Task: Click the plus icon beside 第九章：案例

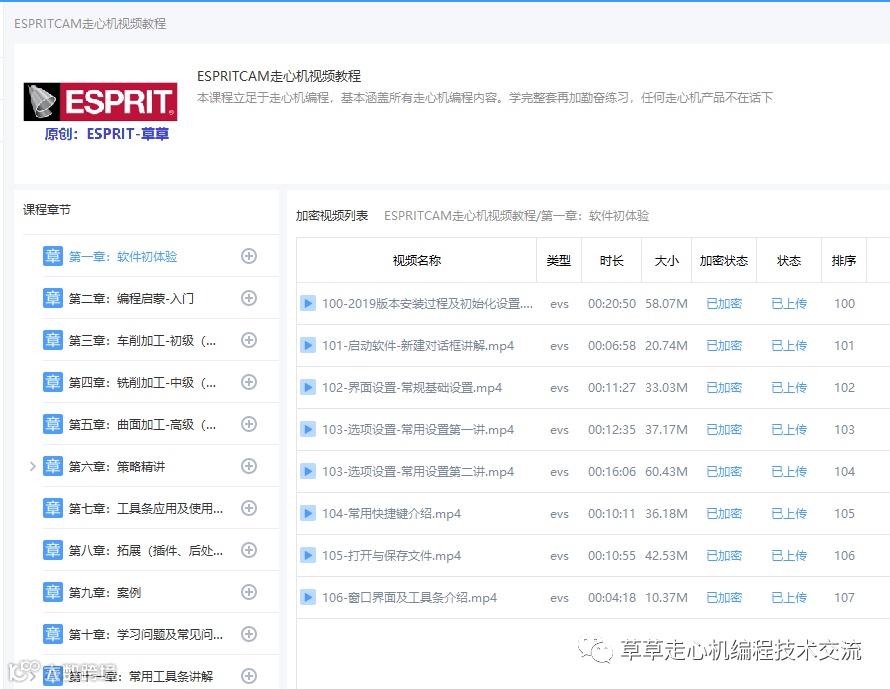Action: pos(249,592)
